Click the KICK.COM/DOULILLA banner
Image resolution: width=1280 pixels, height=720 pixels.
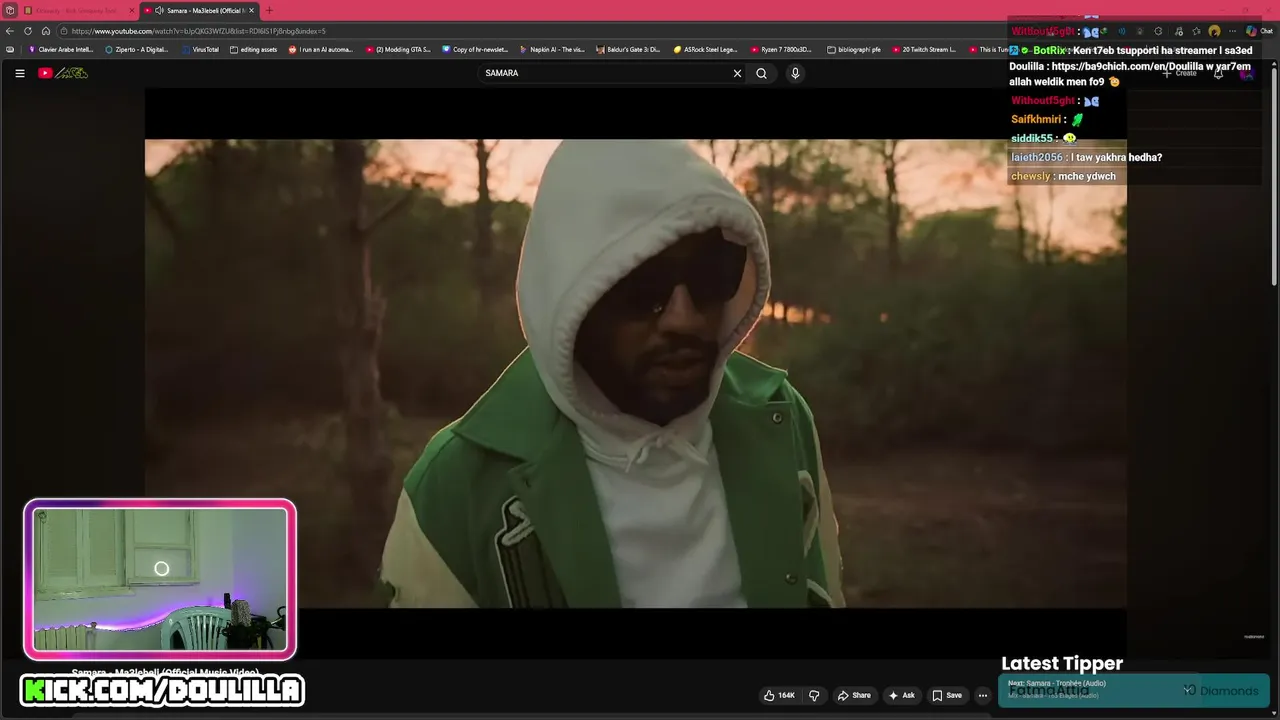(162, 690)
